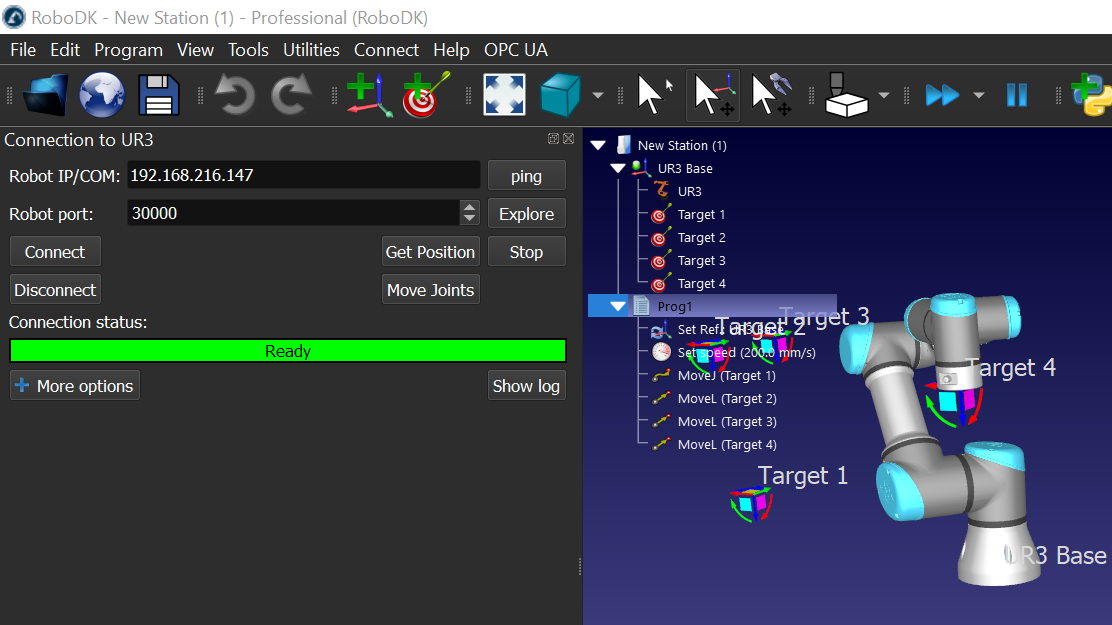Select MoveL (Target 3) instruction

click(x=727, y=421)
